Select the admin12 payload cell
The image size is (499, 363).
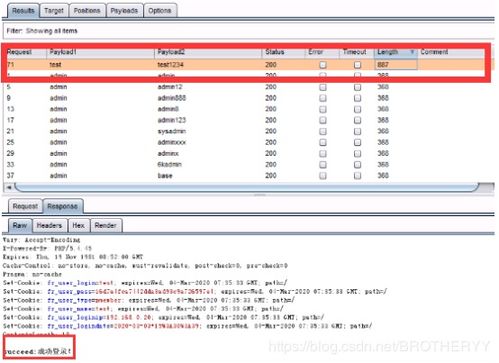170,87
